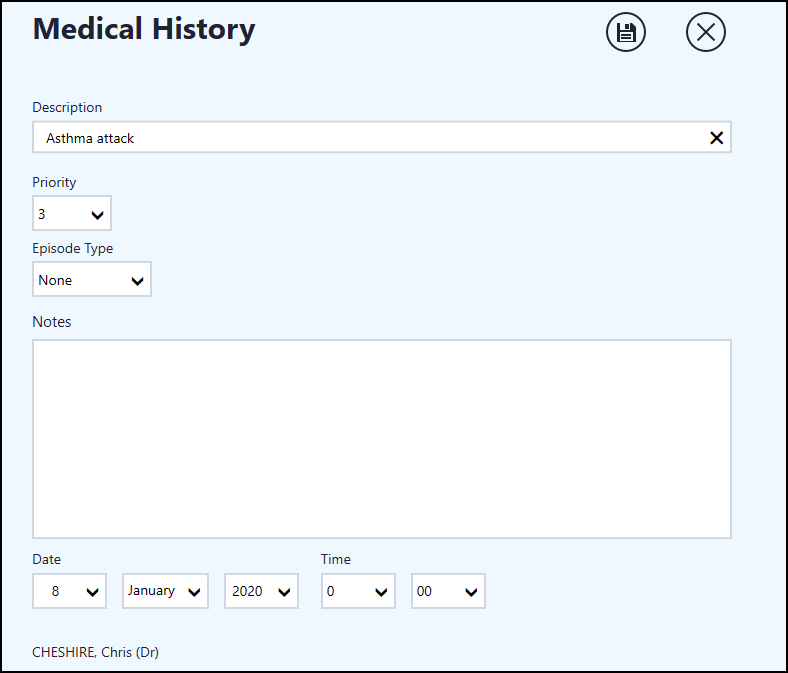
Task: Click the clinician name CHESHIRE, Chris (Dr)
Action: (95, 653)
